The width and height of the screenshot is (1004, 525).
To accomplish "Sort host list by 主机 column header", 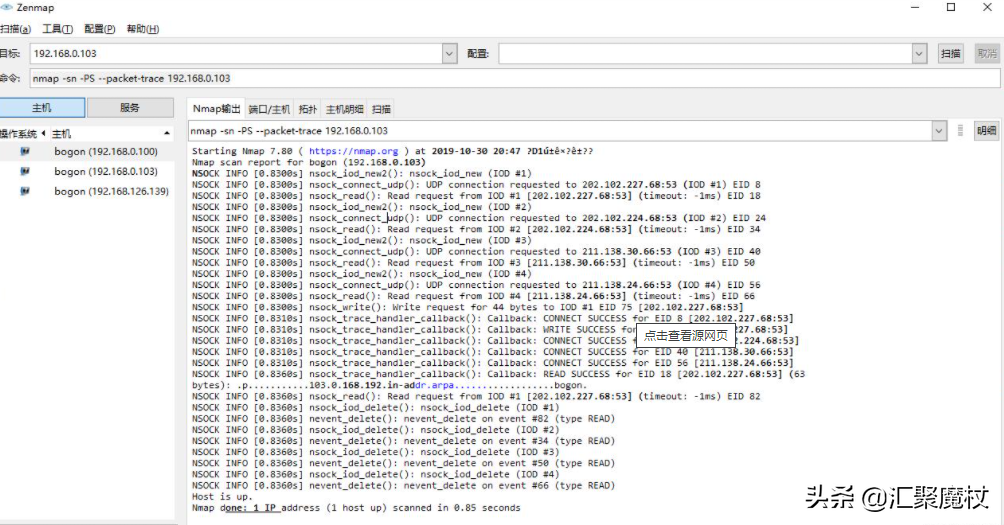I will (x=110, y=134).
